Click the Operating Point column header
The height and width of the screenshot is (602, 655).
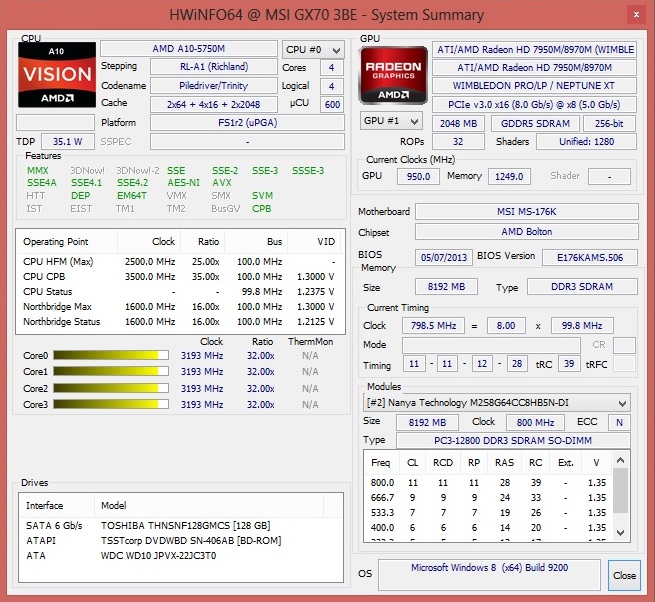tap(67, 241)
